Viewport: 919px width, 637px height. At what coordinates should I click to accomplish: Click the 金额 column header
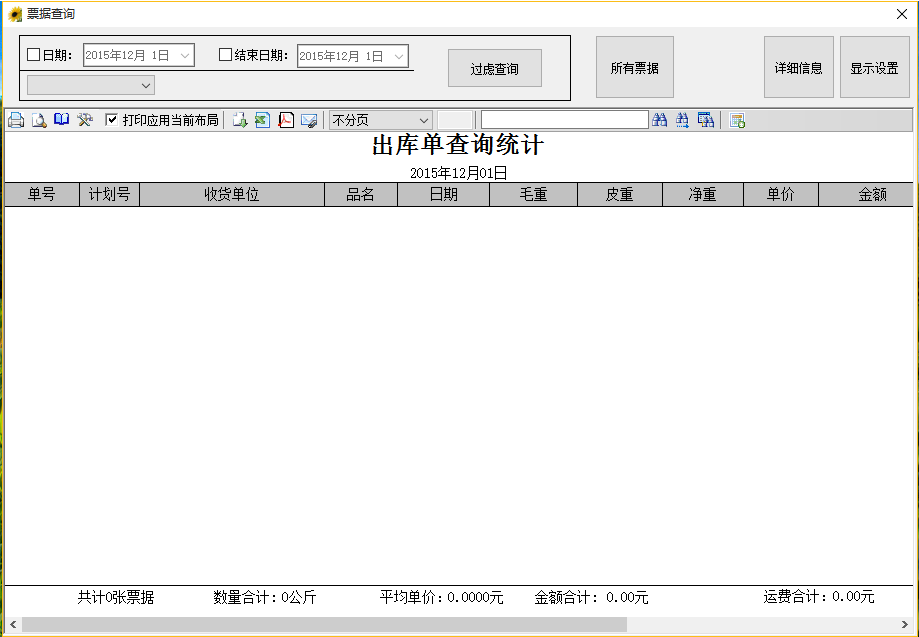pyautogui.click(x=866, y=195)
